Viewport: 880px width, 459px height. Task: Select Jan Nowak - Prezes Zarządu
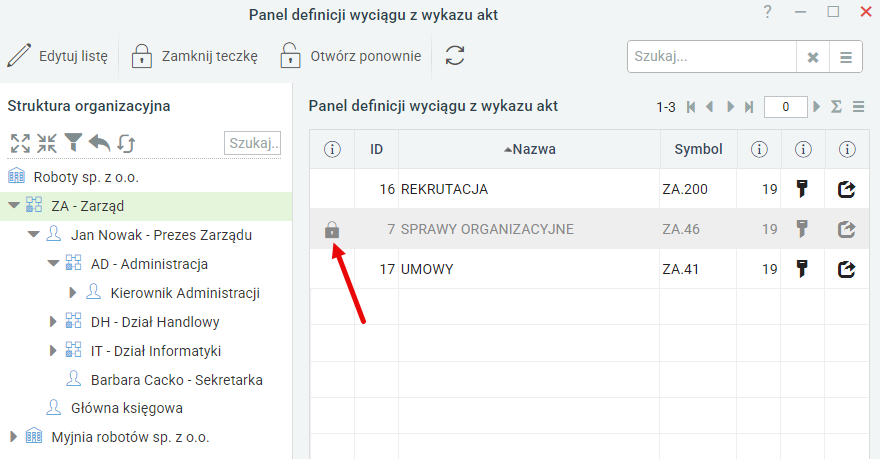coord(161,235)
